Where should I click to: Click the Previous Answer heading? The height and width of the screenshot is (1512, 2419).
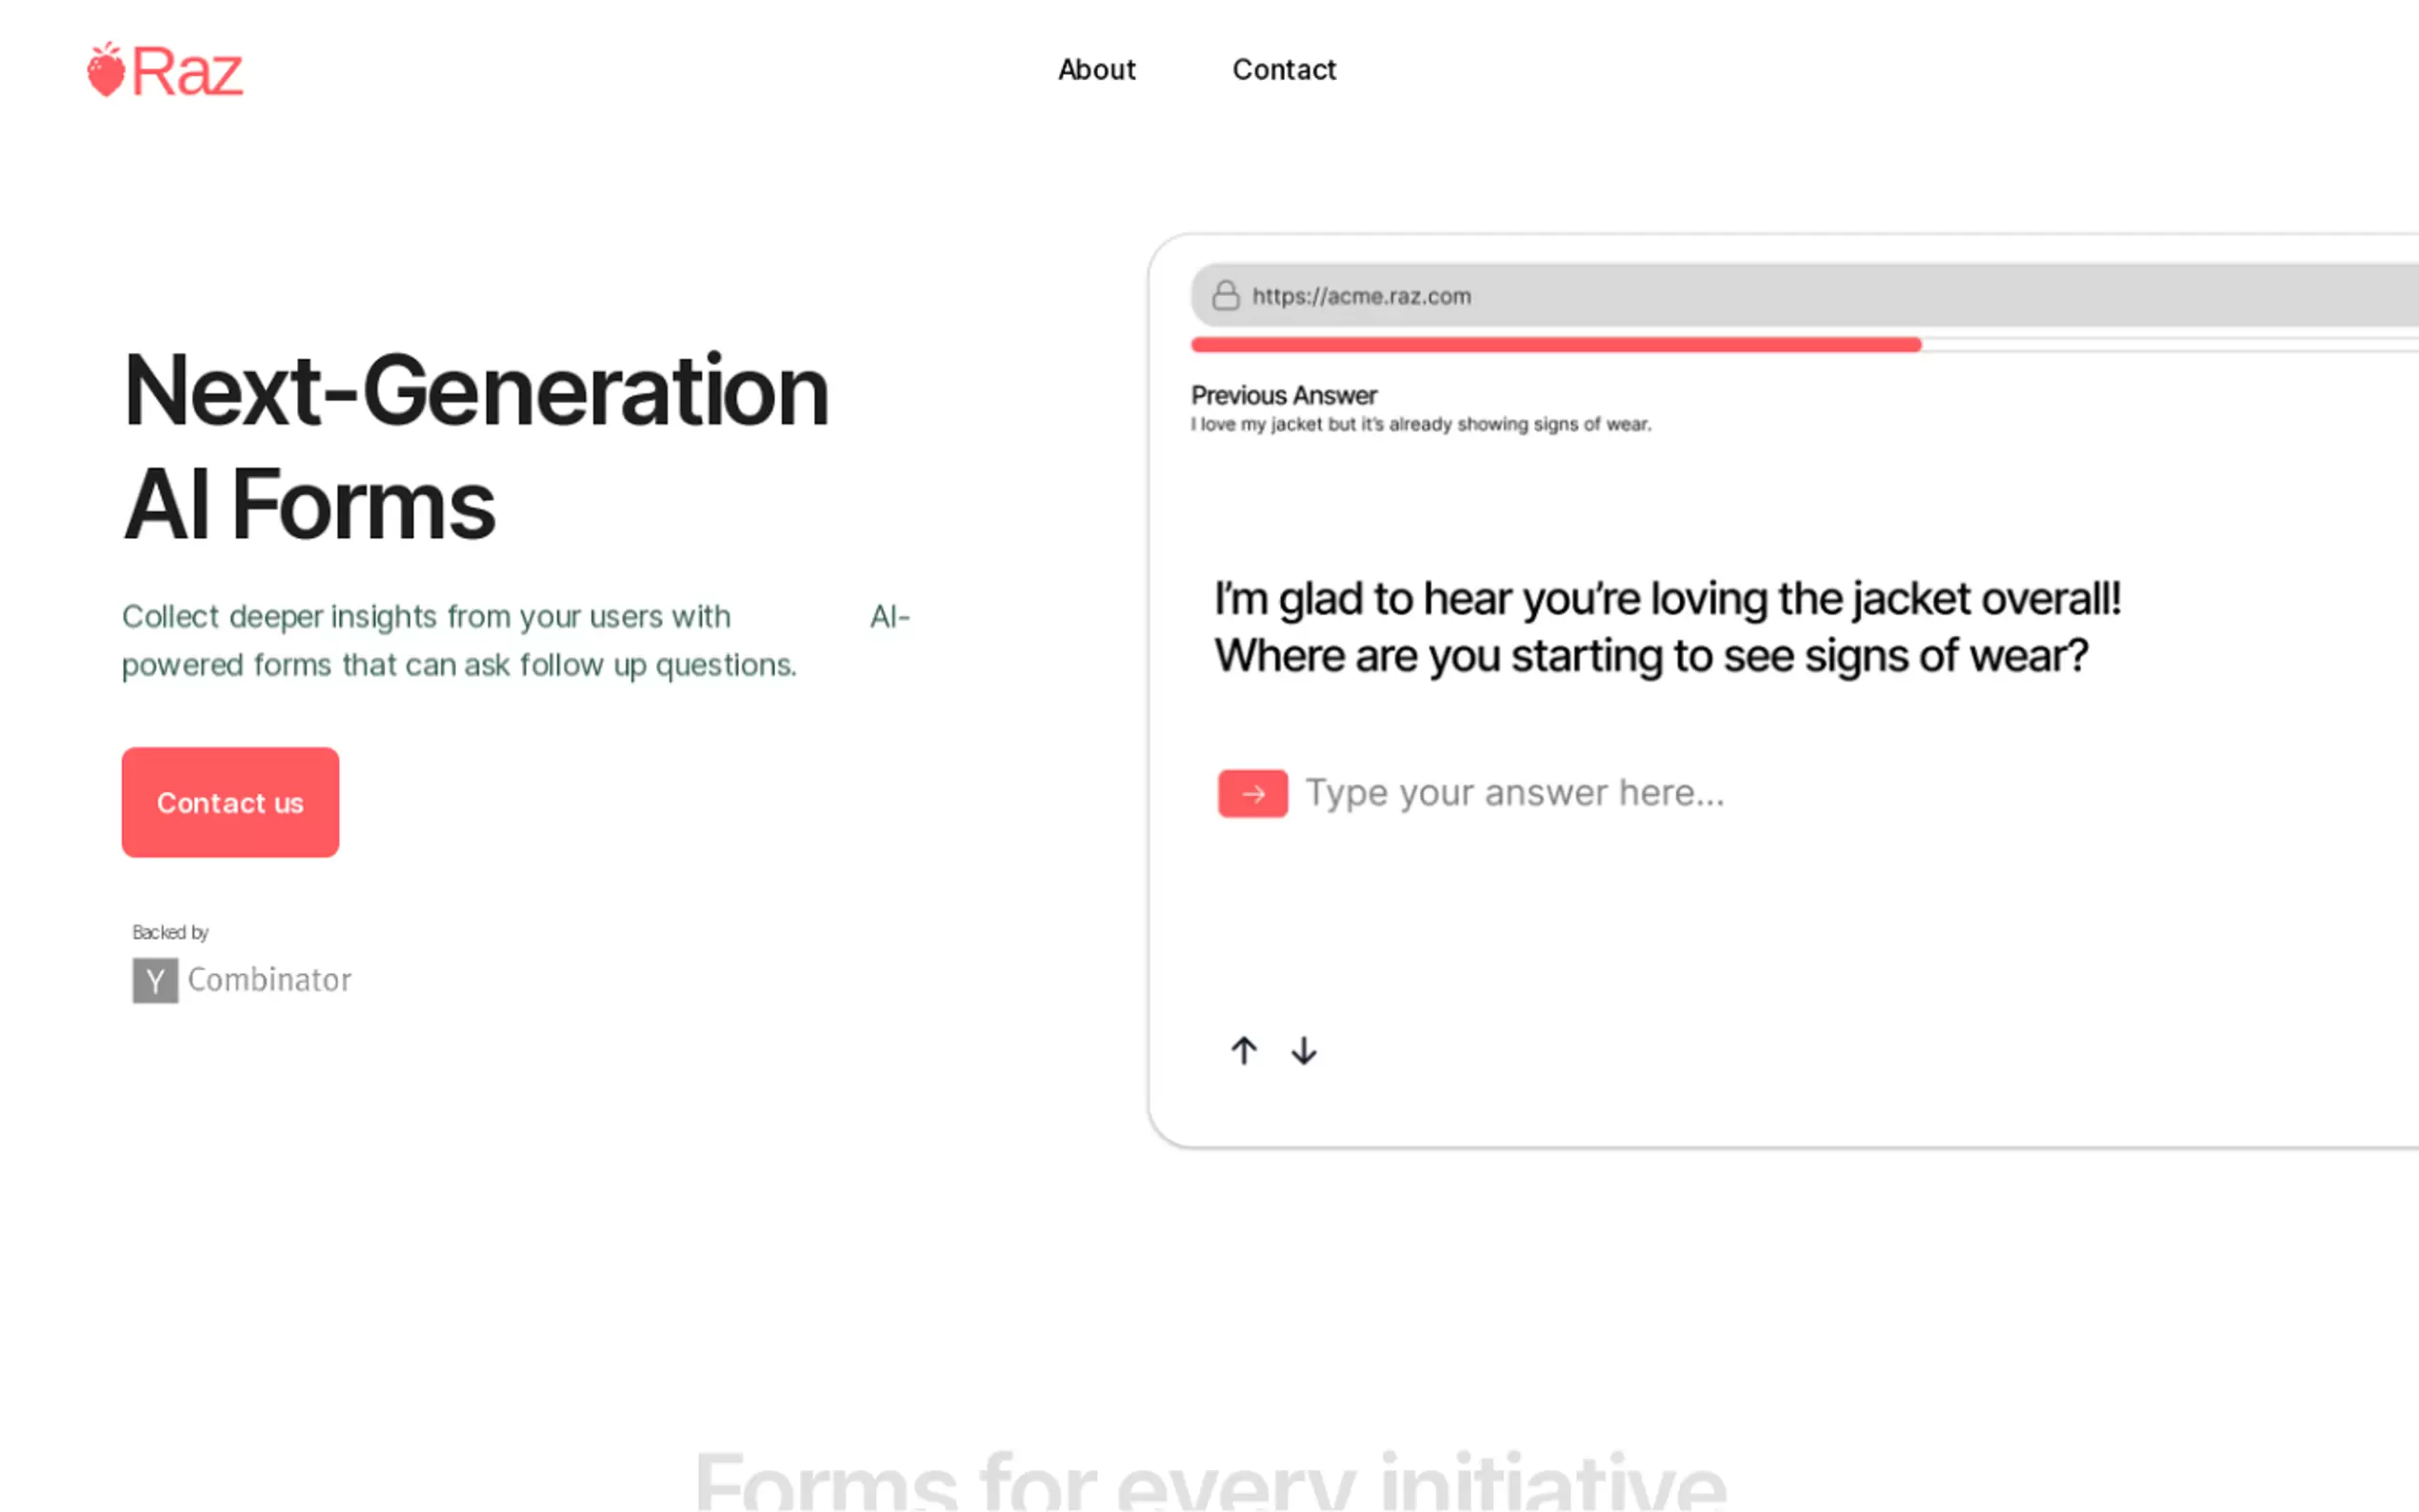1283,395
